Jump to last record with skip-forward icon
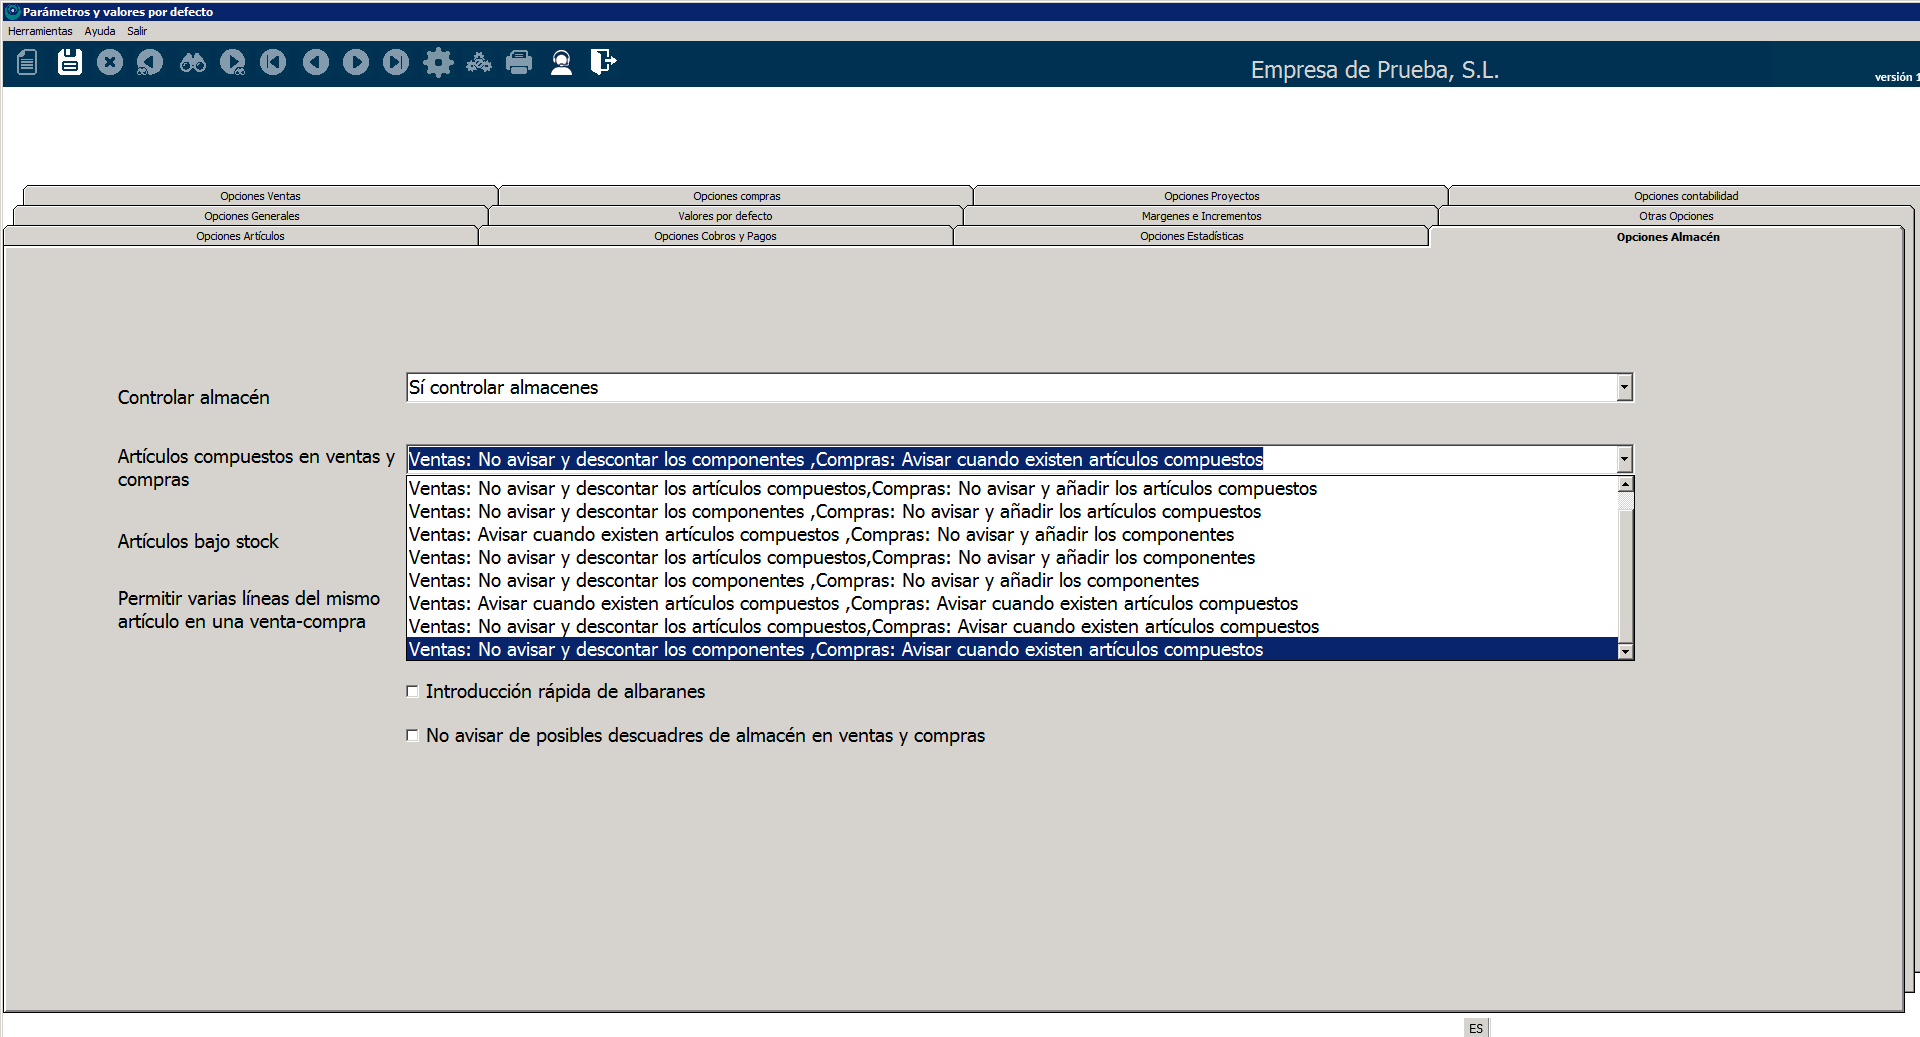Screen dimensions: 1920x1037 [396, 63]
